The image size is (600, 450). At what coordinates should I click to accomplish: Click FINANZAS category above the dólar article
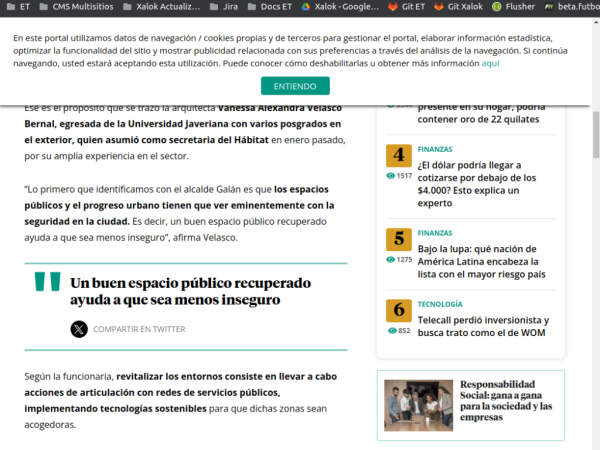[x=435, y=149]
